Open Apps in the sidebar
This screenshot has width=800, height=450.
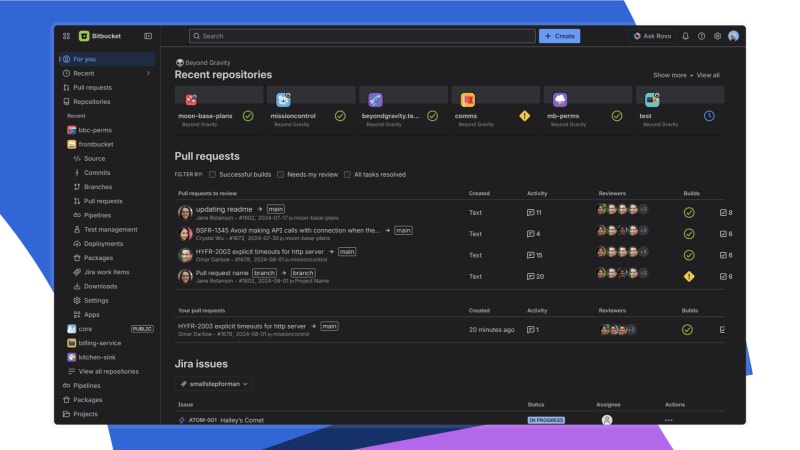[x=91, y=315]
